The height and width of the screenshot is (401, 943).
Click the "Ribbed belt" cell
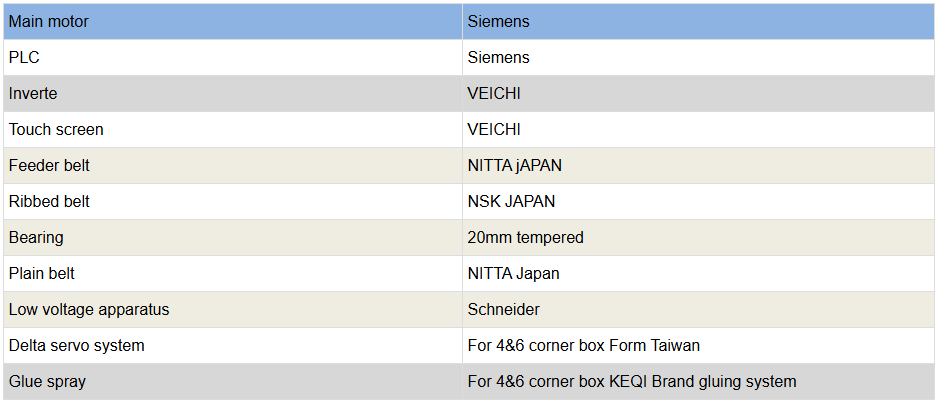coord(49,201)
